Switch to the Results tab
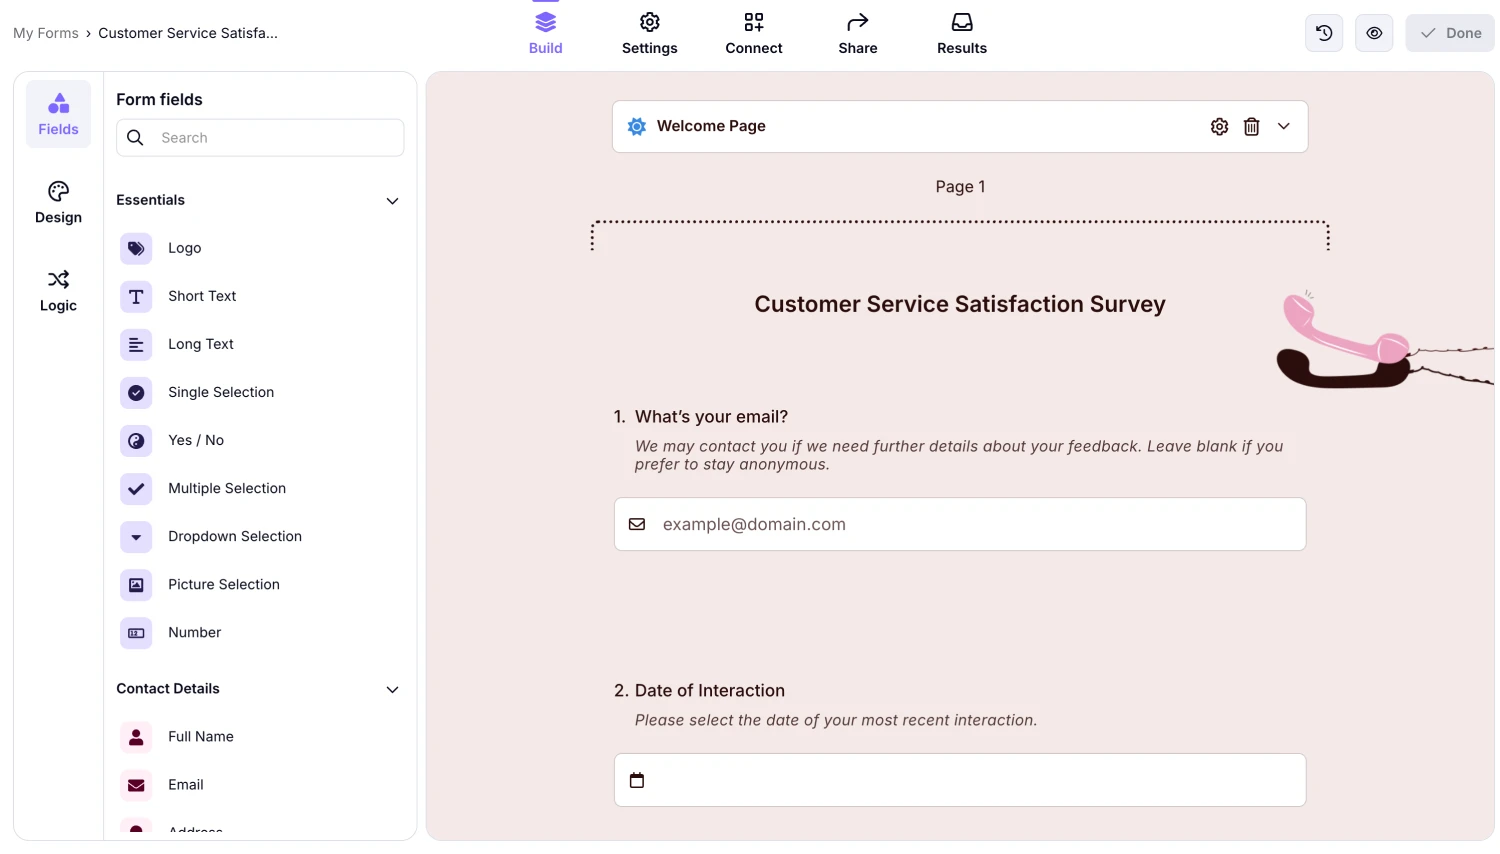The width and height of the screenshot is (1500, 854). [961, 32]
